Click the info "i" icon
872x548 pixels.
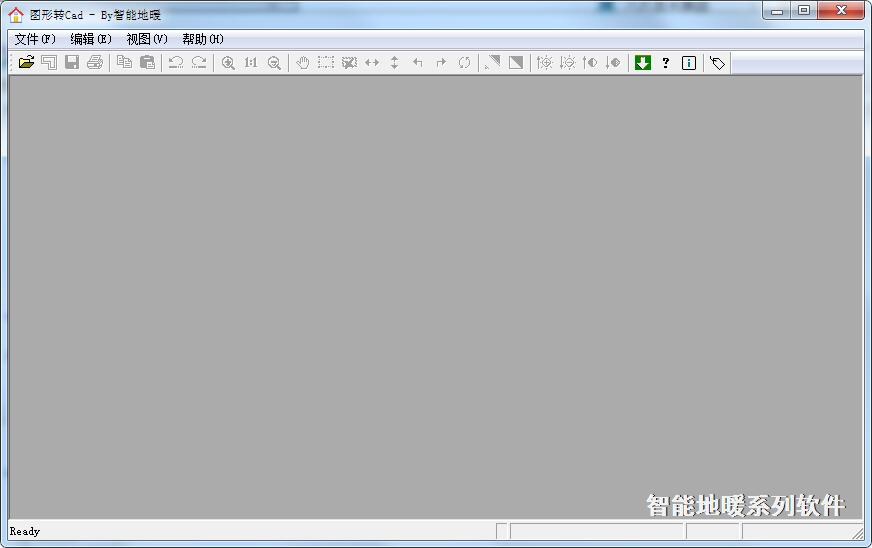689,62
